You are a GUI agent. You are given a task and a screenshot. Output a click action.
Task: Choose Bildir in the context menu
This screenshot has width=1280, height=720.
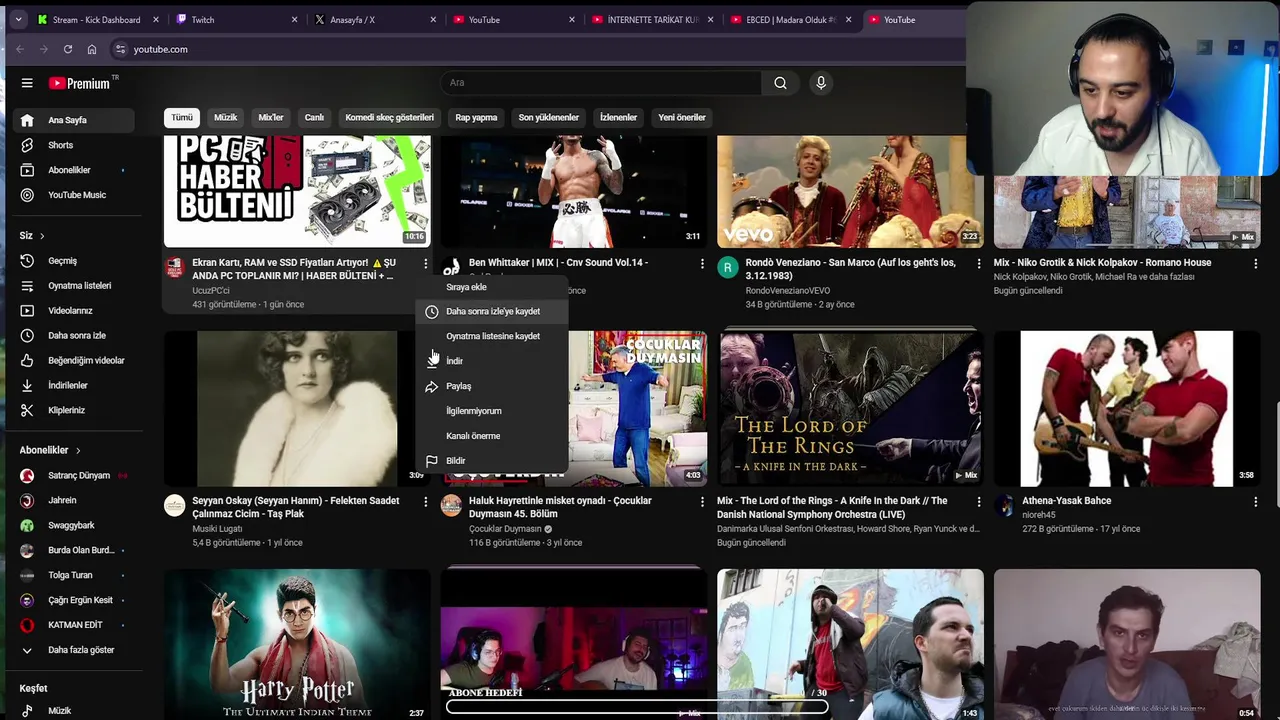[492, 461]
